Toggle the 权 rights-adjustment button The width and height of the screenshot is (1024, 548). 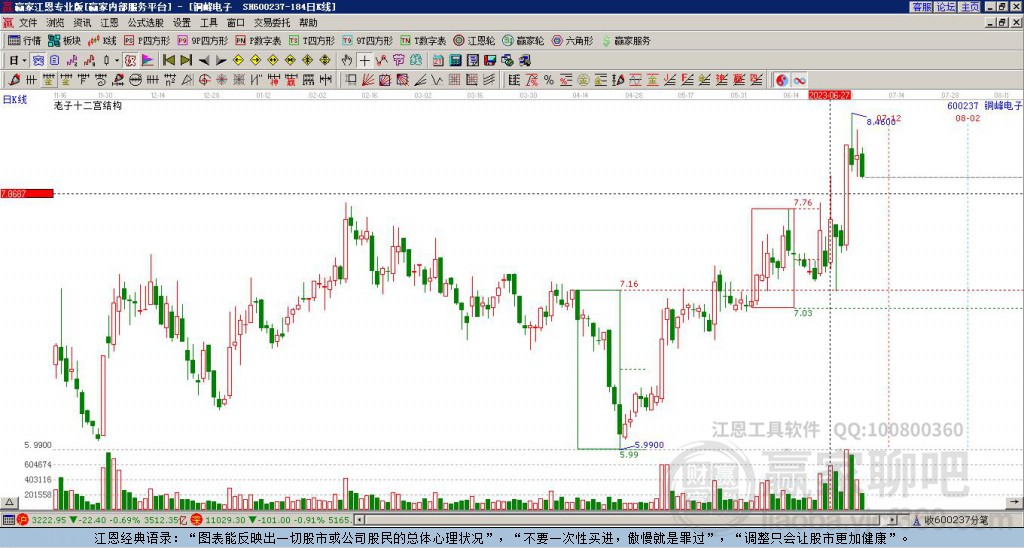(131, 61)
